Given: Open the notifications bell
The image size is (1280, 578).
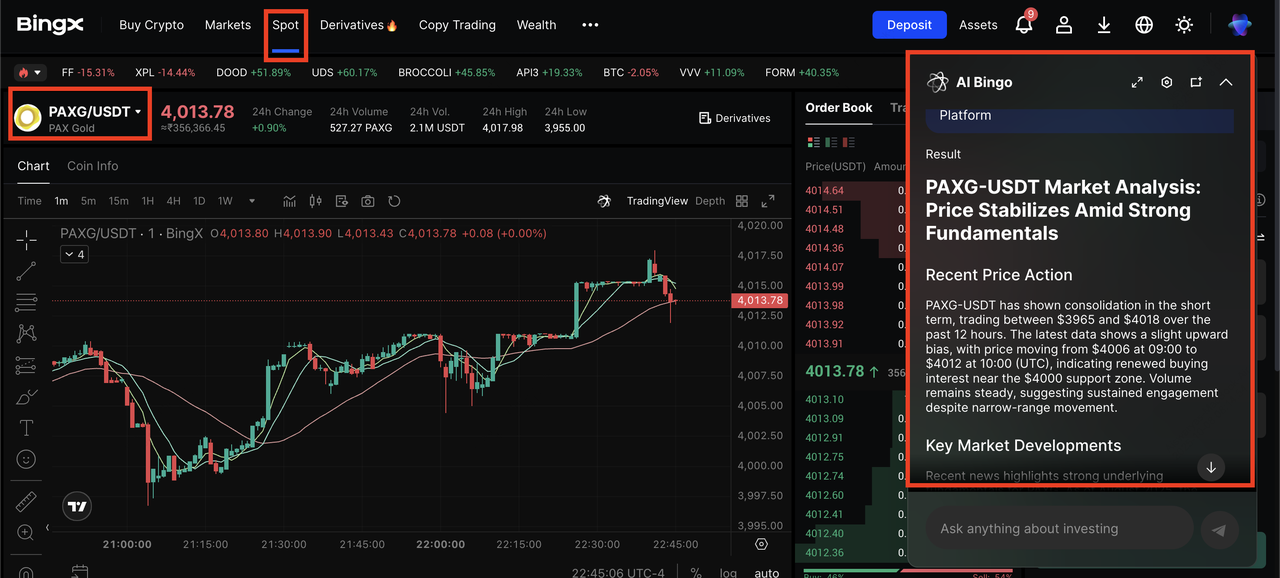Looking at the screenshot, I should (1023, 25).
